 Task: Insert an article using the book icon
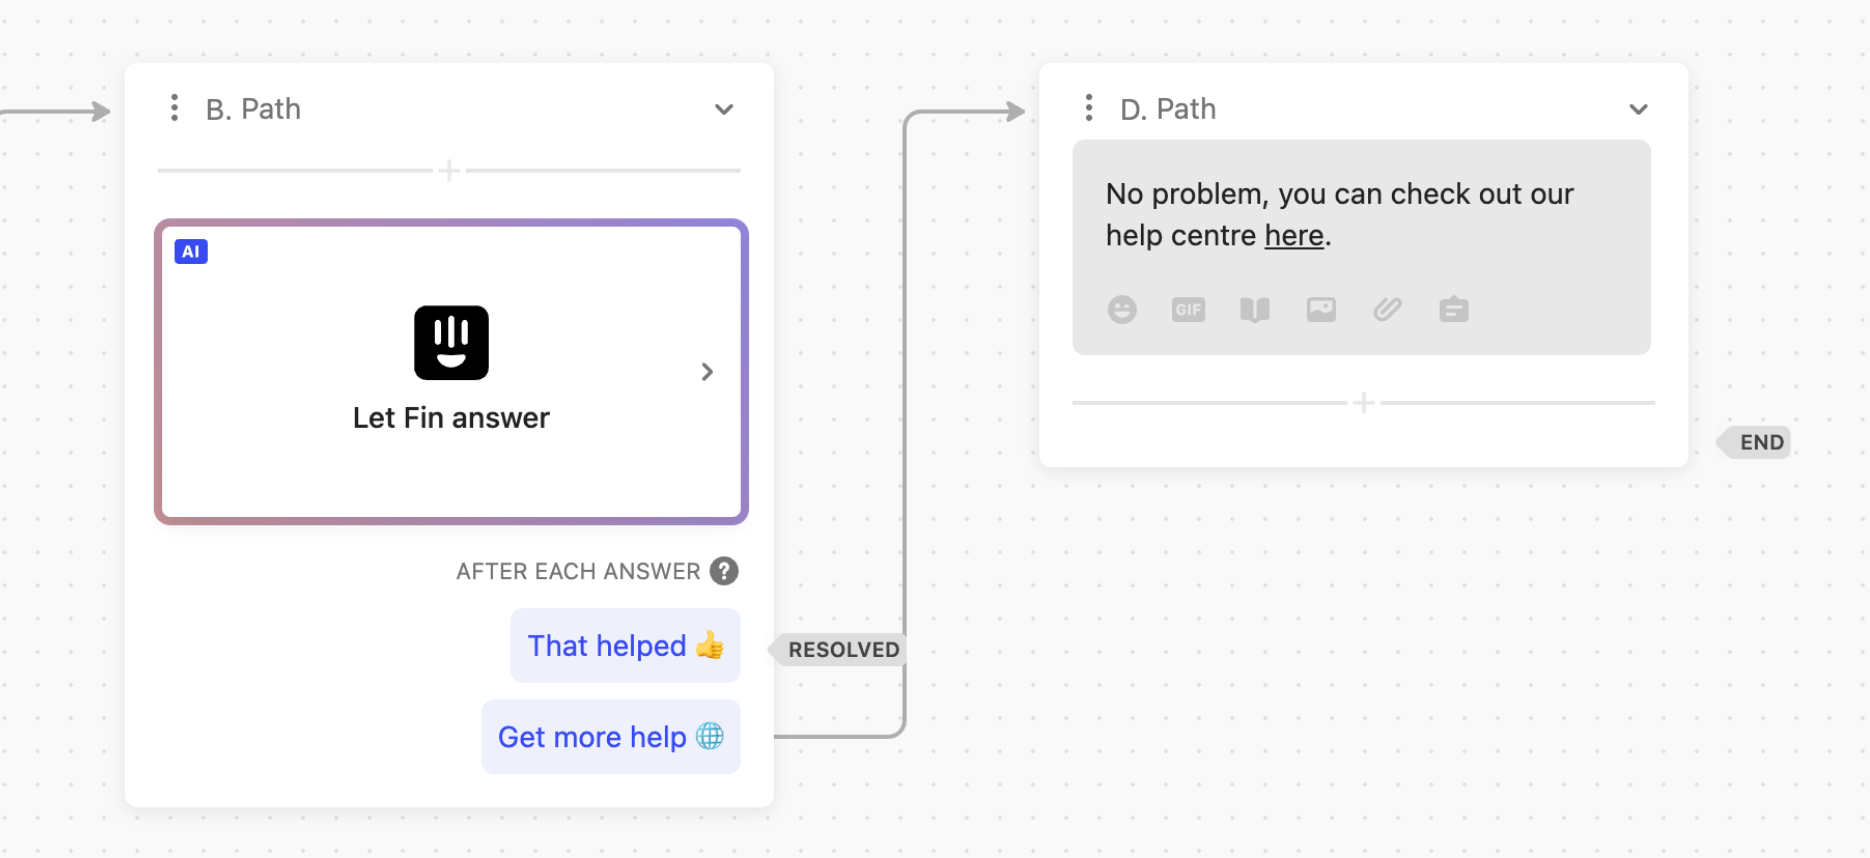[x=1255, y=310]
